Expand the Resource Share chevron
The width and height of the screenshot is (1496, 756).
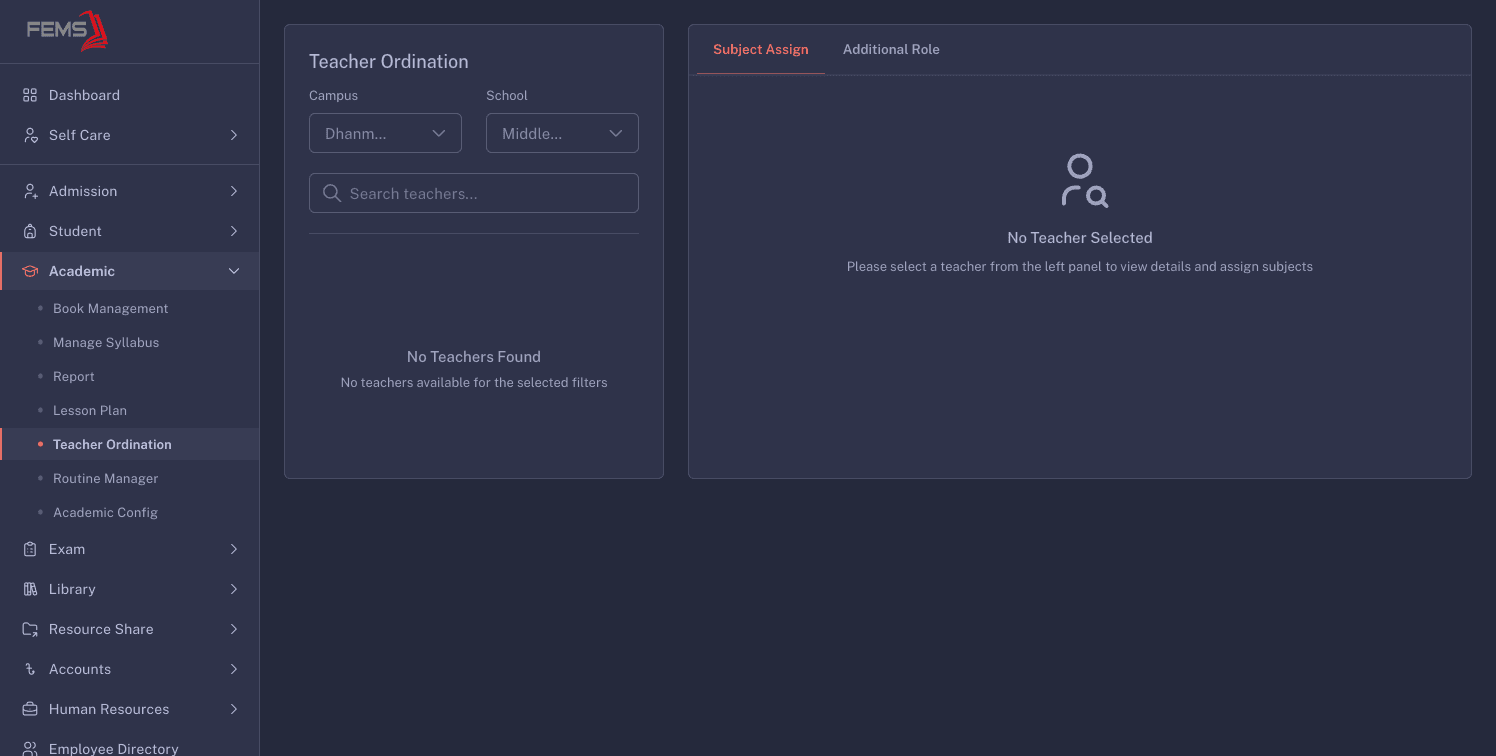pos(234,629)
